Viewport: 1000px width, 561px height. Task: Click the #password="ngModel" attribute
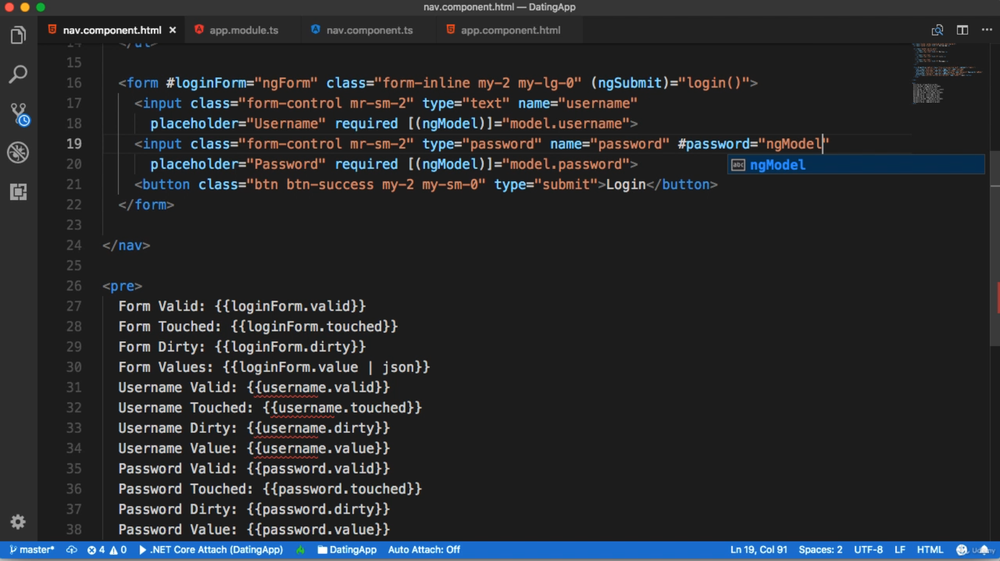(x=754, y=144)
